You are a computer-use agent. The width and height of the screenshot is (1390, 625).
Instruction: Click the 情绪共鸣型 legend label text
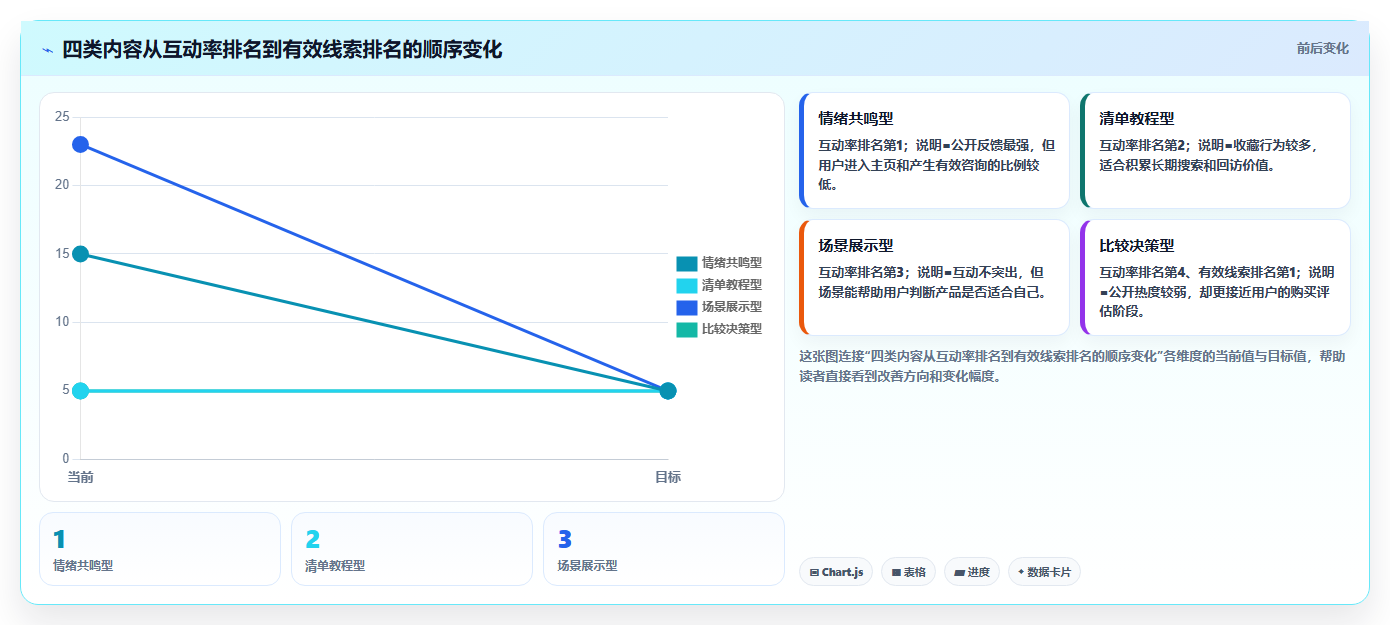pyautogui.click(x=732, y=263)
